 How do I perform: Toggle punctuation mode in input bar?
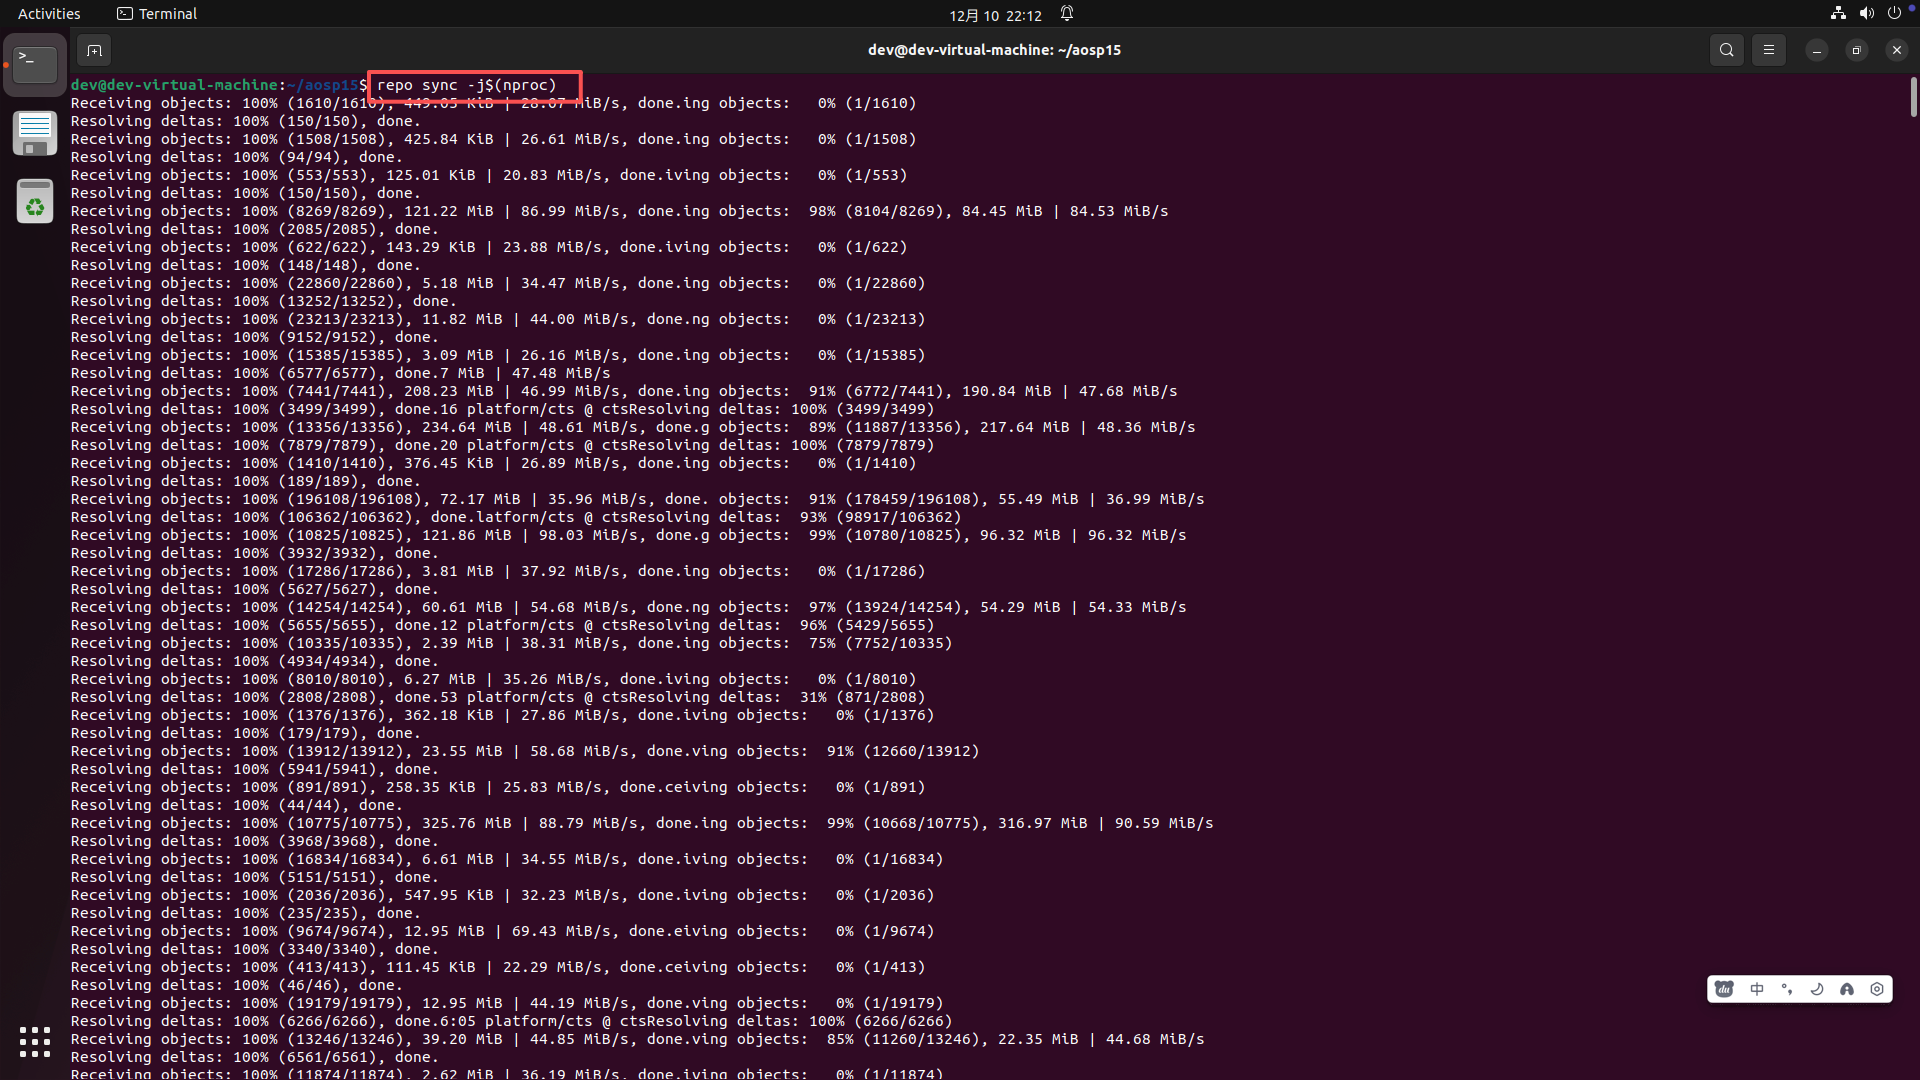(x=1787, y=989)
